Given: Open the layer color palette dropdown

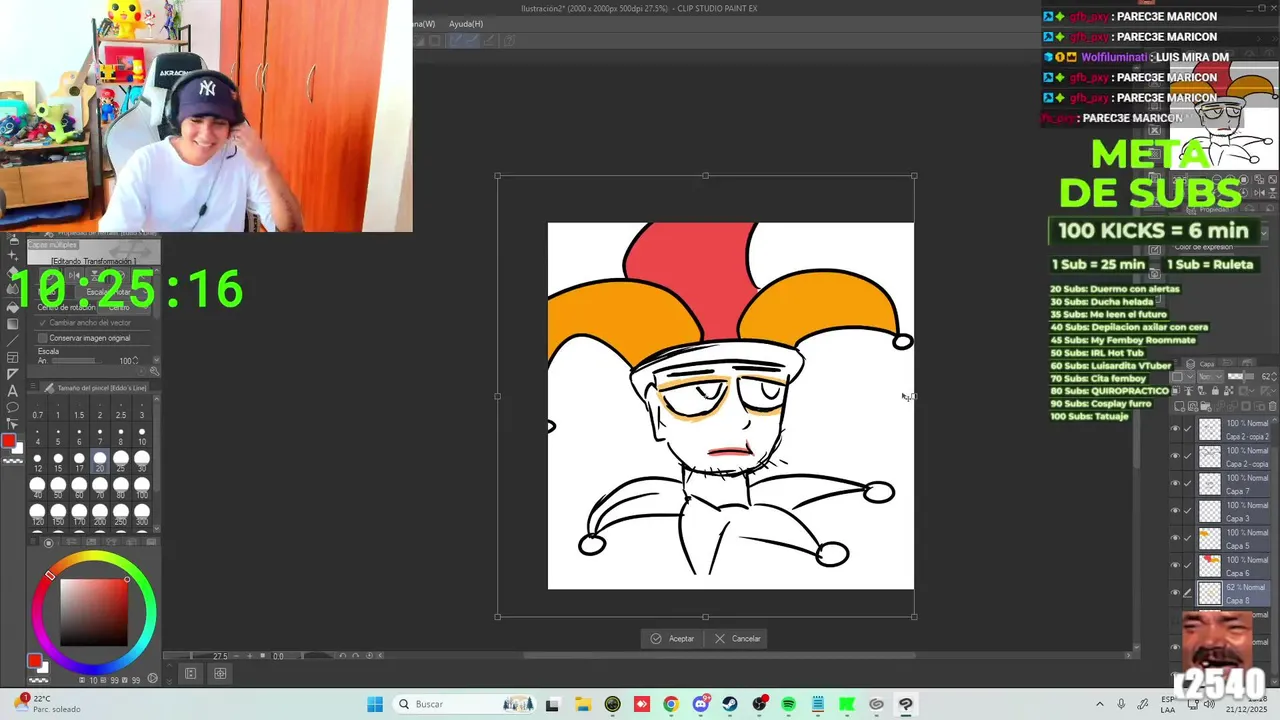Looking at the screenshot, I should click(1180, 377).
